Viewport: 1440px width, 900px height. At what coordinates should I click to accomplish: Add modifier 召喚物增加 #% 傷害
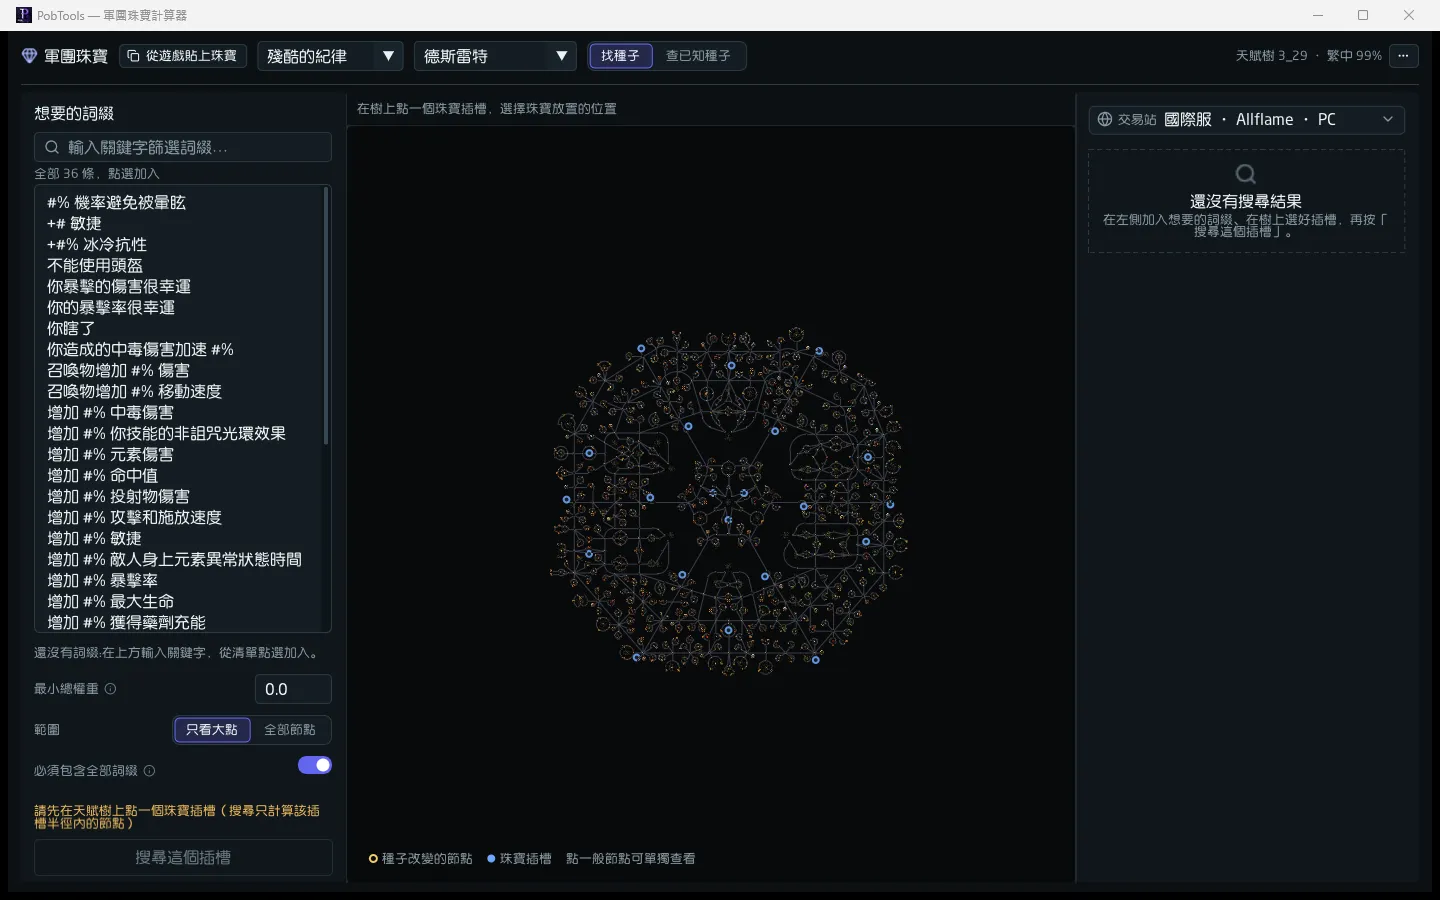pyautogui.click(x=180, y=370)
